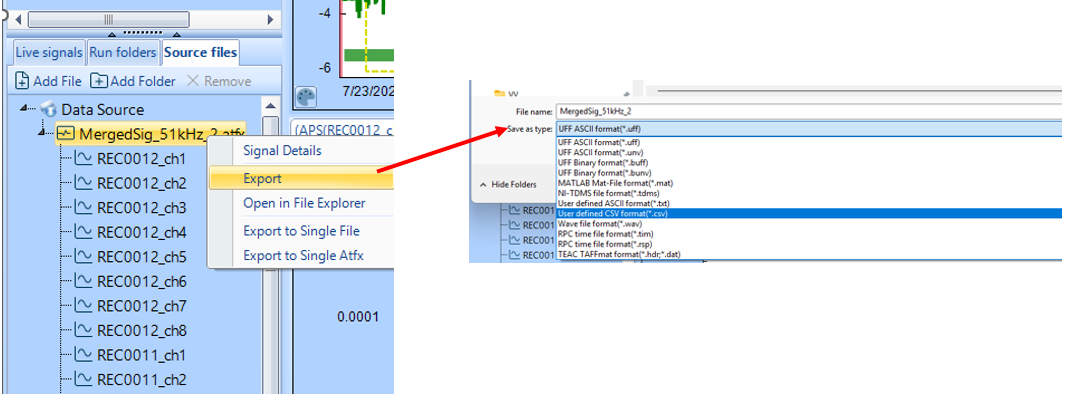This screenshot has width=1067, height=401.
Task: Click the Add Folder button
Action: coord(133,81)
